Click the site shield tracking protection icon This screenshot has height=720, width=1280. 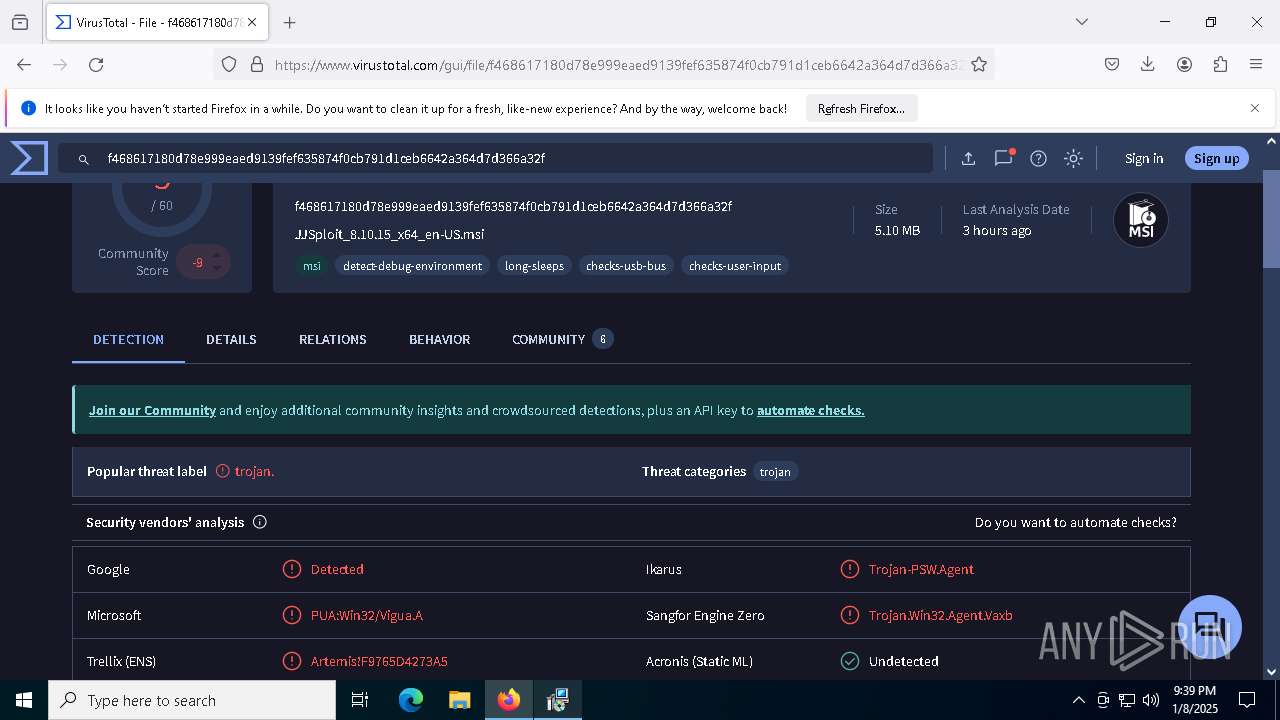(229, 64)
